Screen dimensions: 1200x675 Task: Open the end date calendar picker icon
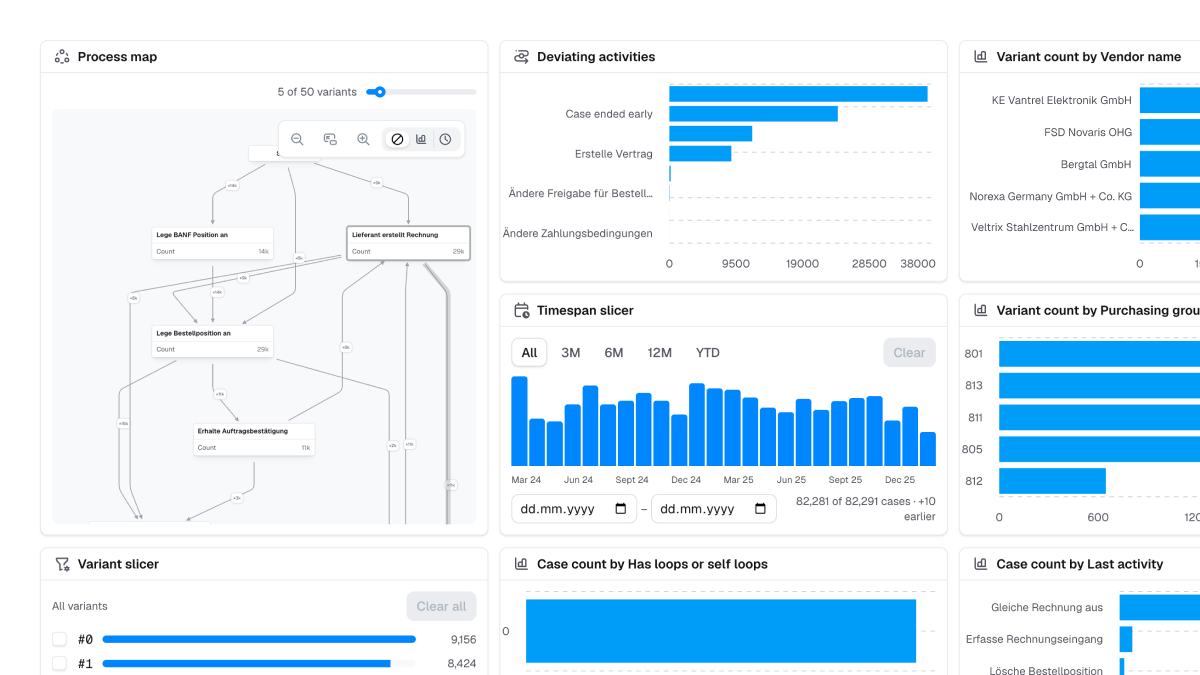pos(760,509)
